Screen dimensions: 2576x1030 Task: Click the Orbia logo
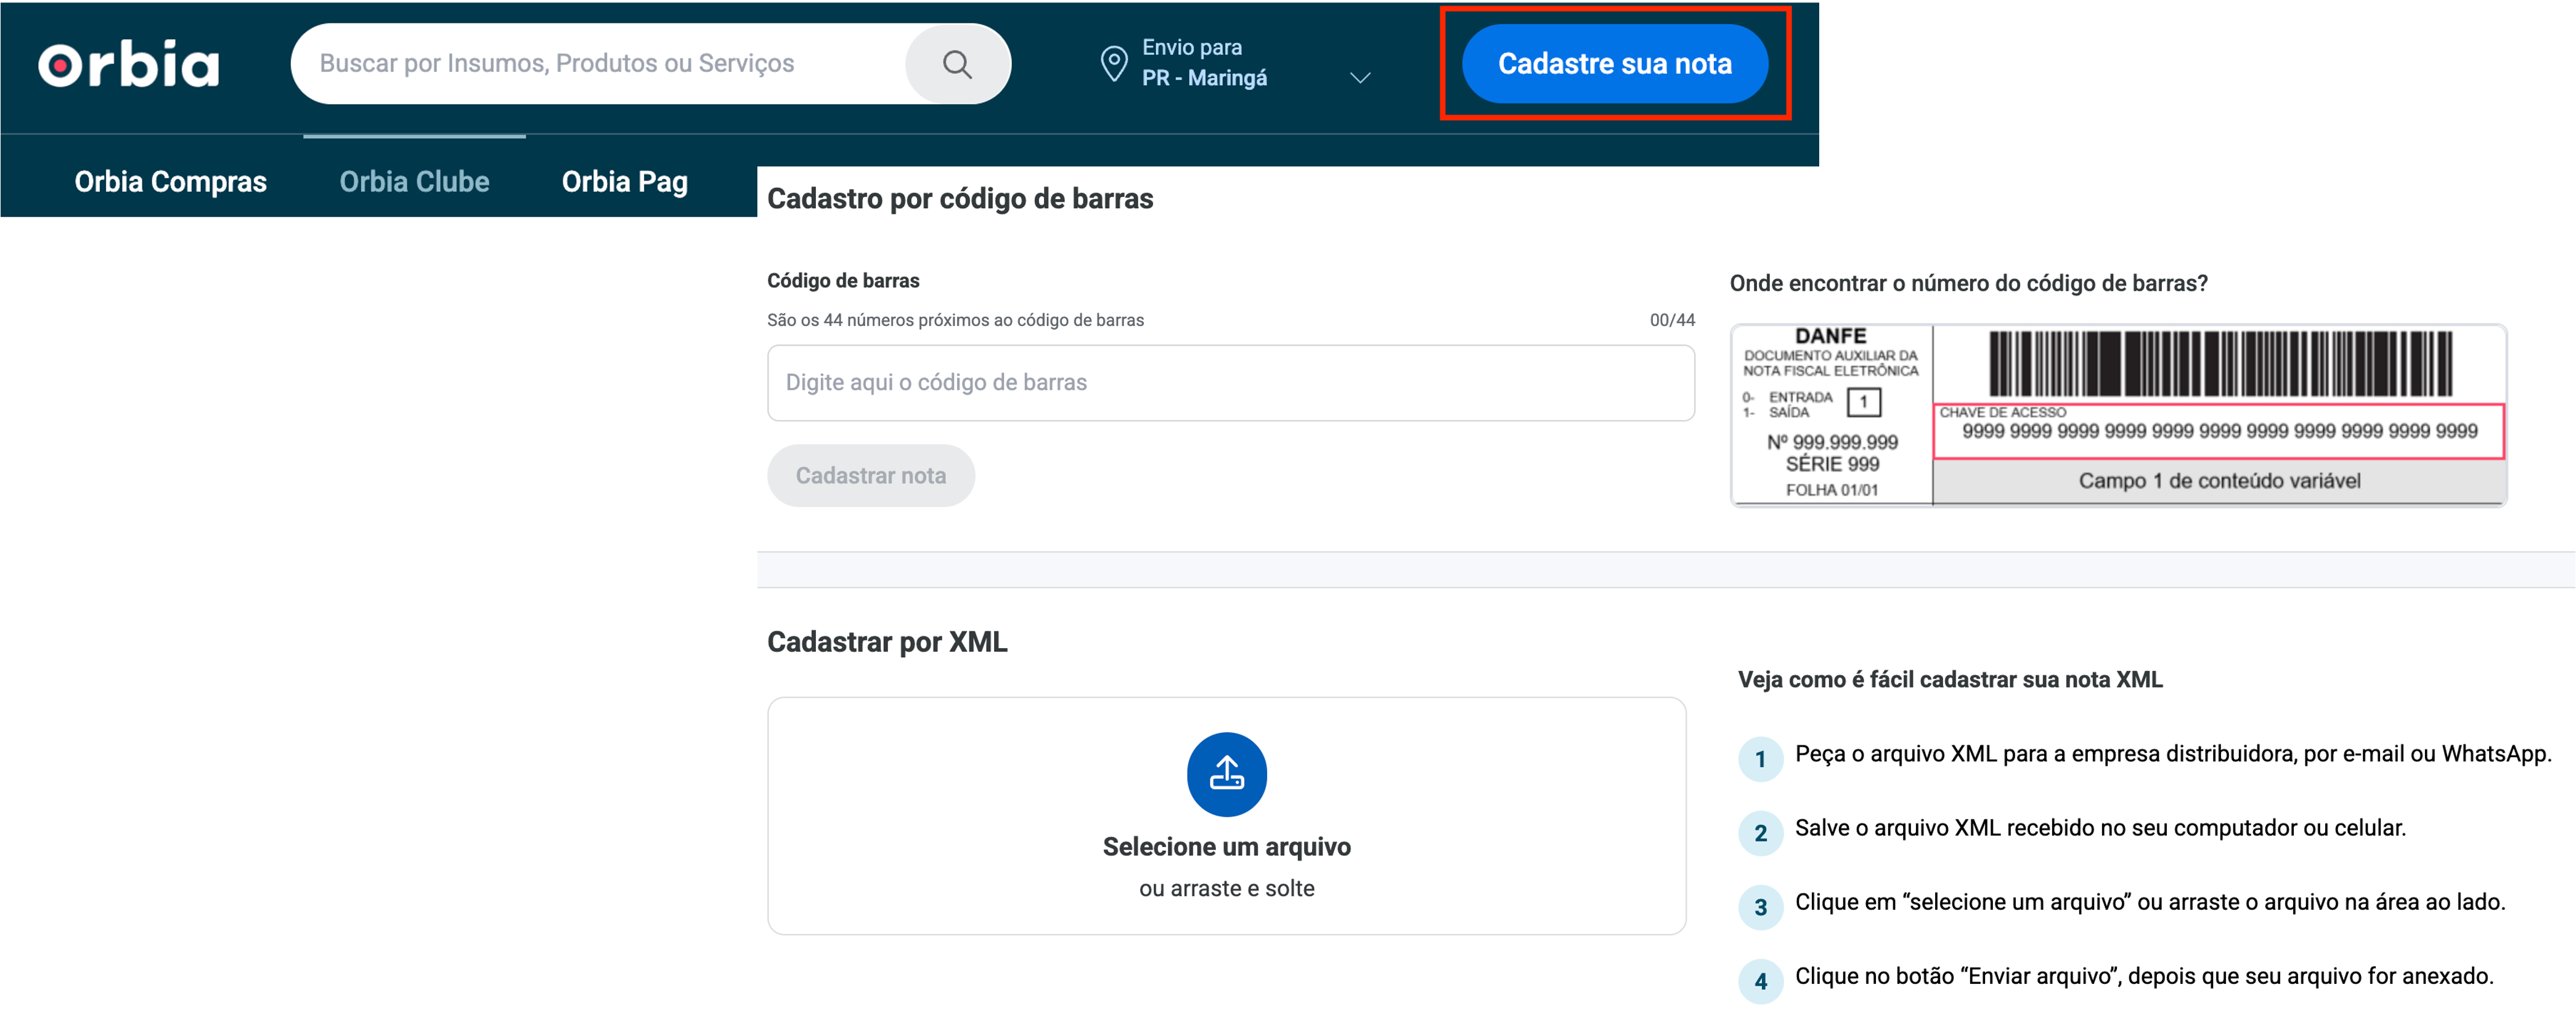128,64
